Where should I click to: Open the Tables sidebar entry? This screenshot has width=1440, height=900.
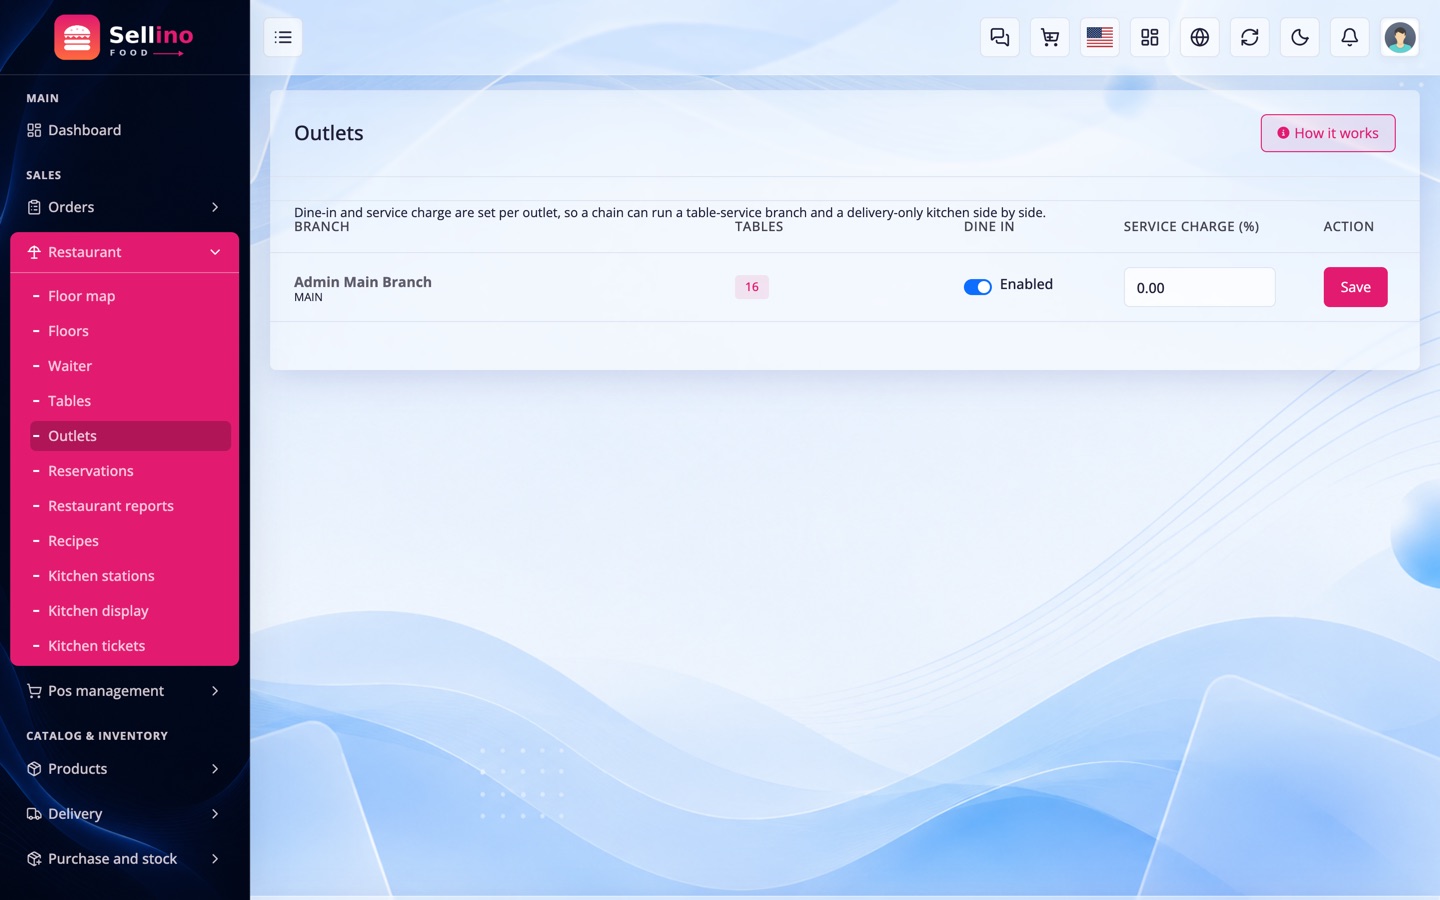[x=130, y=401]
